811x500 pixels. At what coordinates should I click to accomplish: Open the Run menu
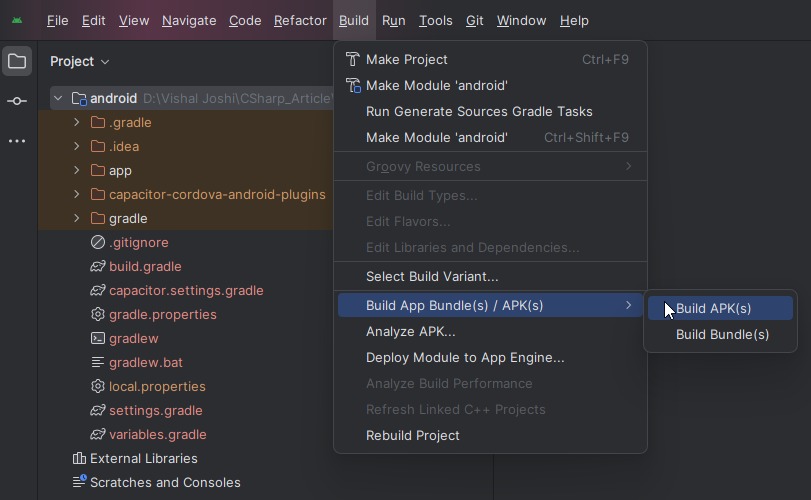click(394, 21)
